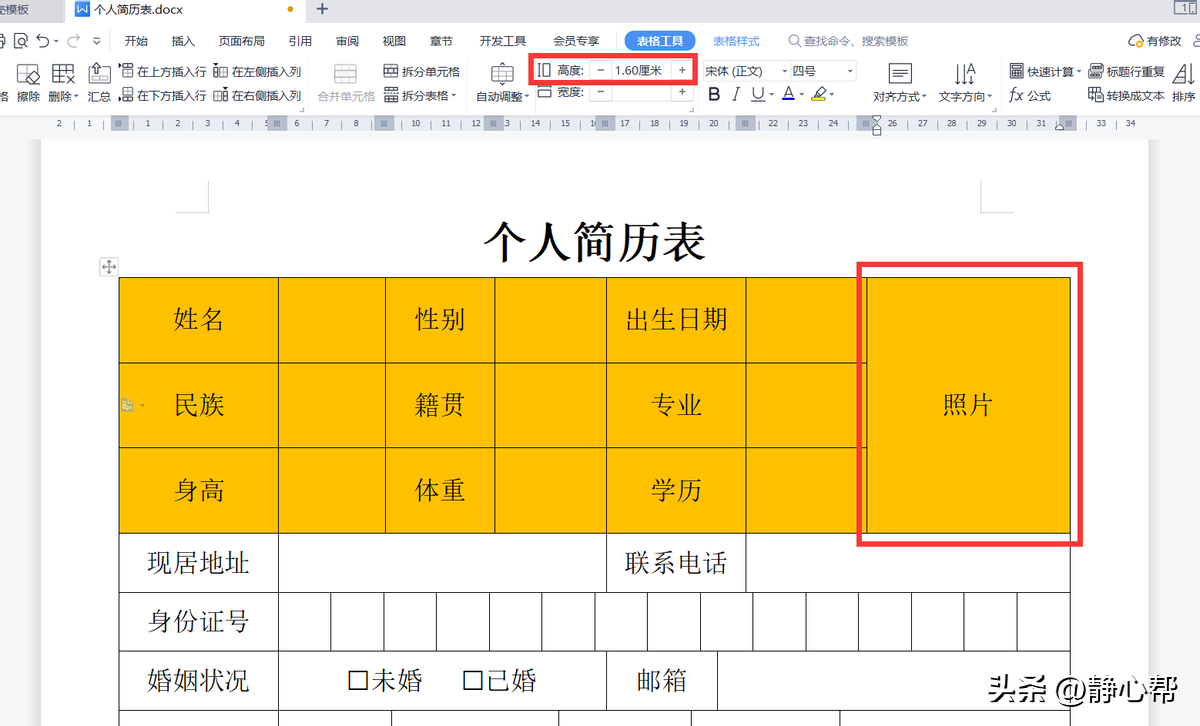
Task: Increase row height with plus button
Action: pos(683,70)
